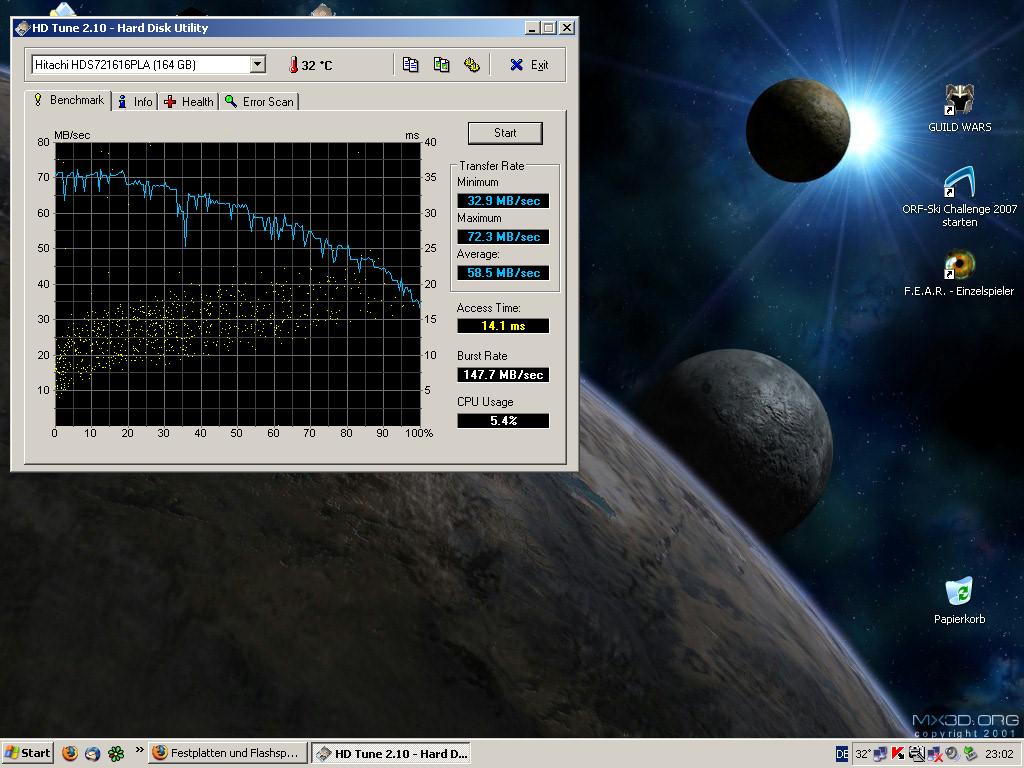The height and width of the screenshot is (768, 1024).
Task: Click the printer tray icon
Action: (x=917, y=754)
